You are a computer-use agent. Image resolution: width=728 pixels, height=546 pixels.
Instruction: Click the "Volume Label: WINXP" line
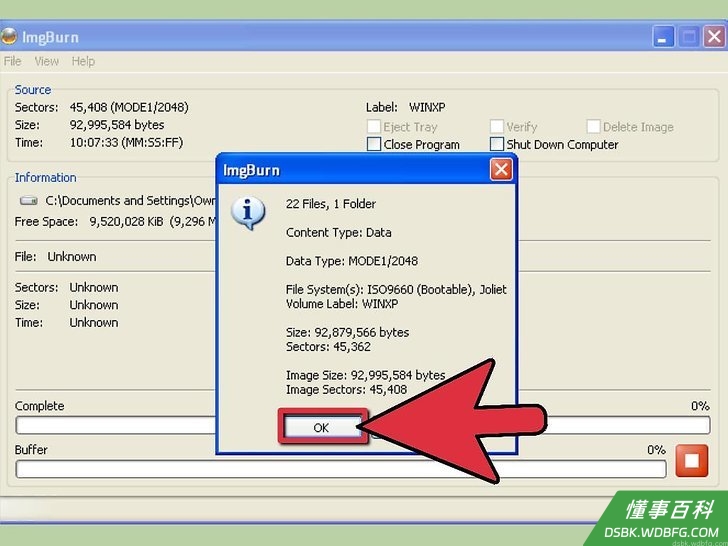pyautogui.click(x=342, y=304)
